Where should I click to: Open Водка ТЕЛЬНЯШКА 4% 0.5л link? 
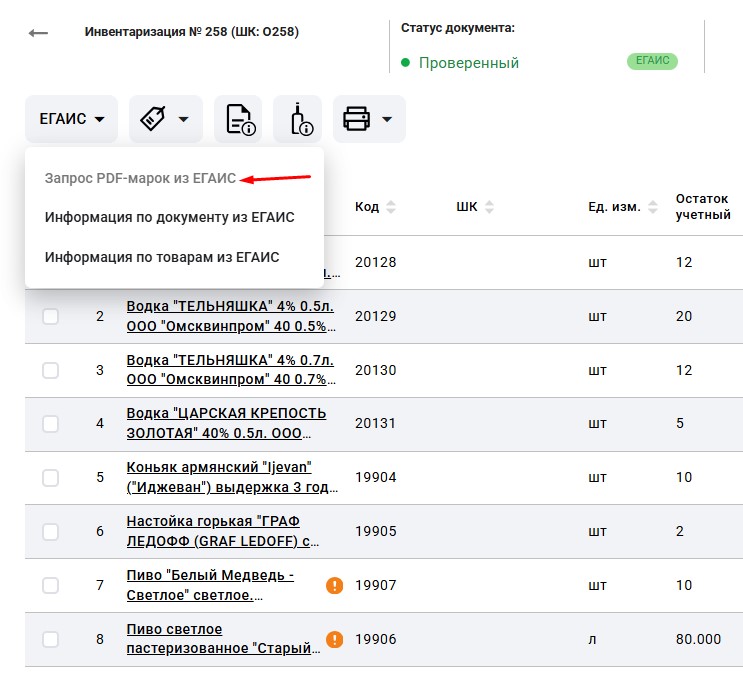[x=231, y=316]
